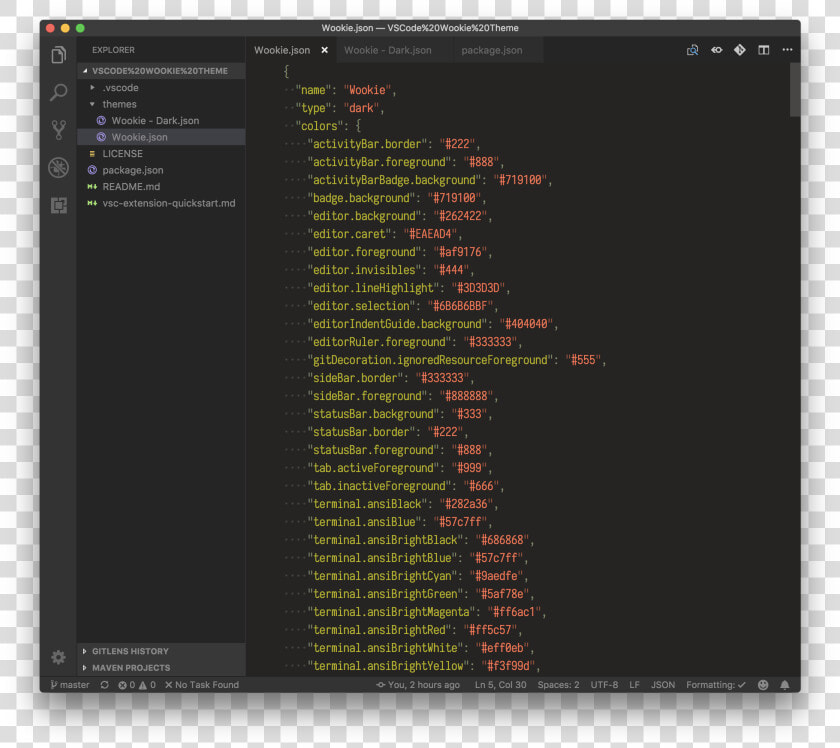Collapse the VSCODE%20WOOKIE%20THEME folder section
840x748 pixels.
[x=161, y=71]
